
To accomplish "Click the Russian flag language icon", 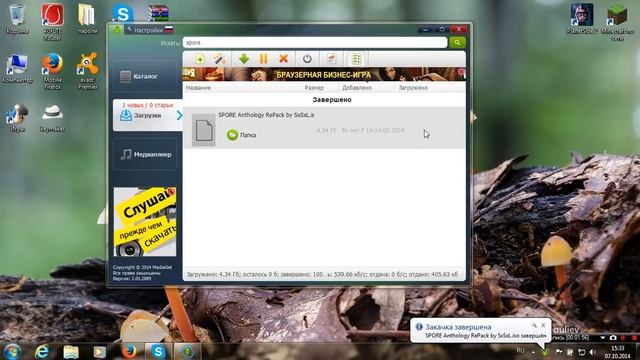I will pyautogui.click(x=169, y=29).
